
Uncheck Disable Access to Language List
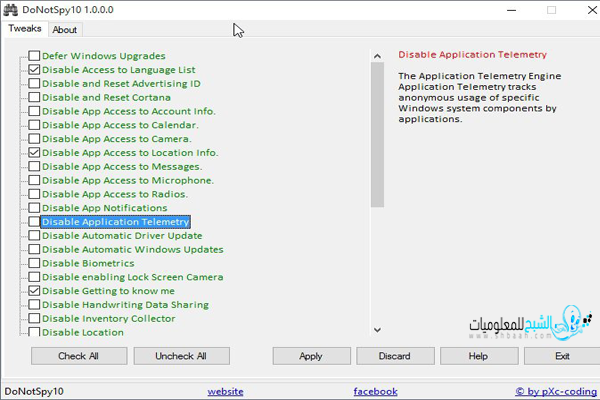click(34, 70)
